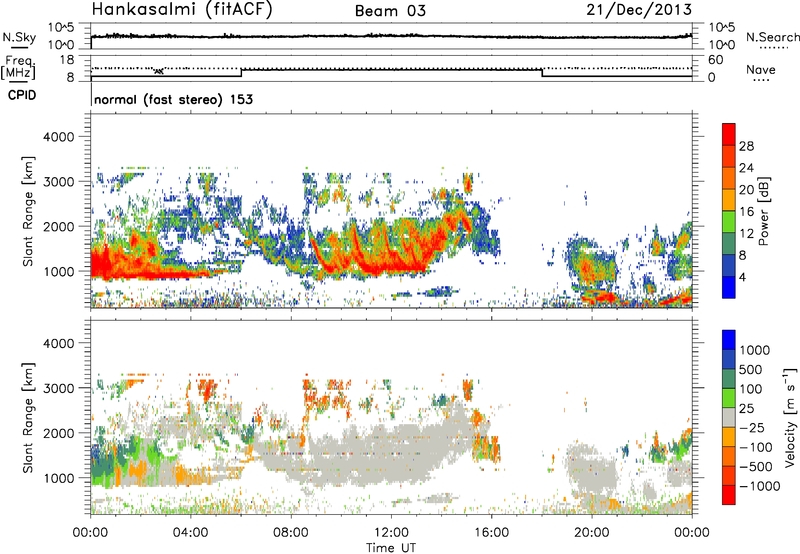Click the red bottom of velocity colorbar
The height and width of the screenshot is (554, 800).
click(x=729, y=495)
